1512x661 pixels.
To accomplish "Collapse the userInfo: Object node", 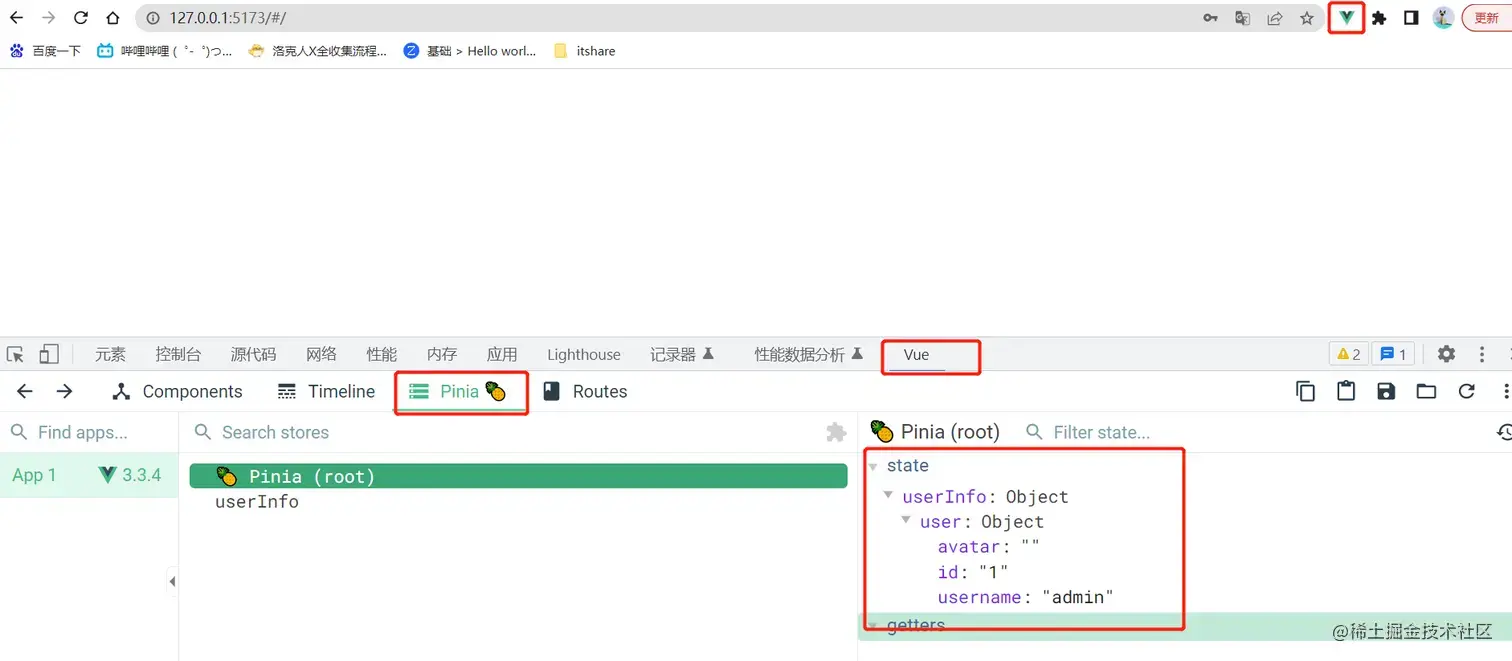I will point(889,497).
